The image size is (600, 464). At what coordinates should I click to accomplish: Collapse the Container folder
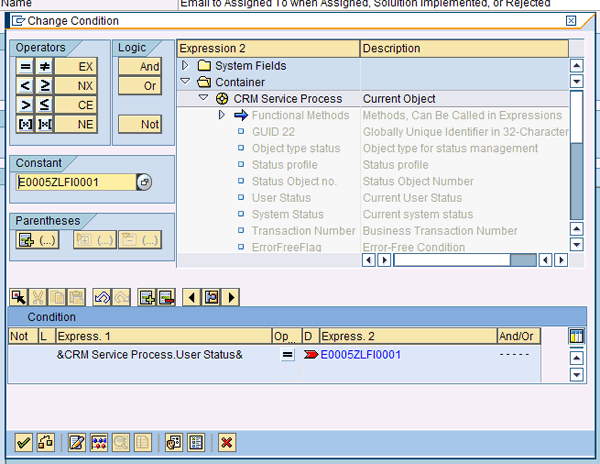click(x=185, y=82)
